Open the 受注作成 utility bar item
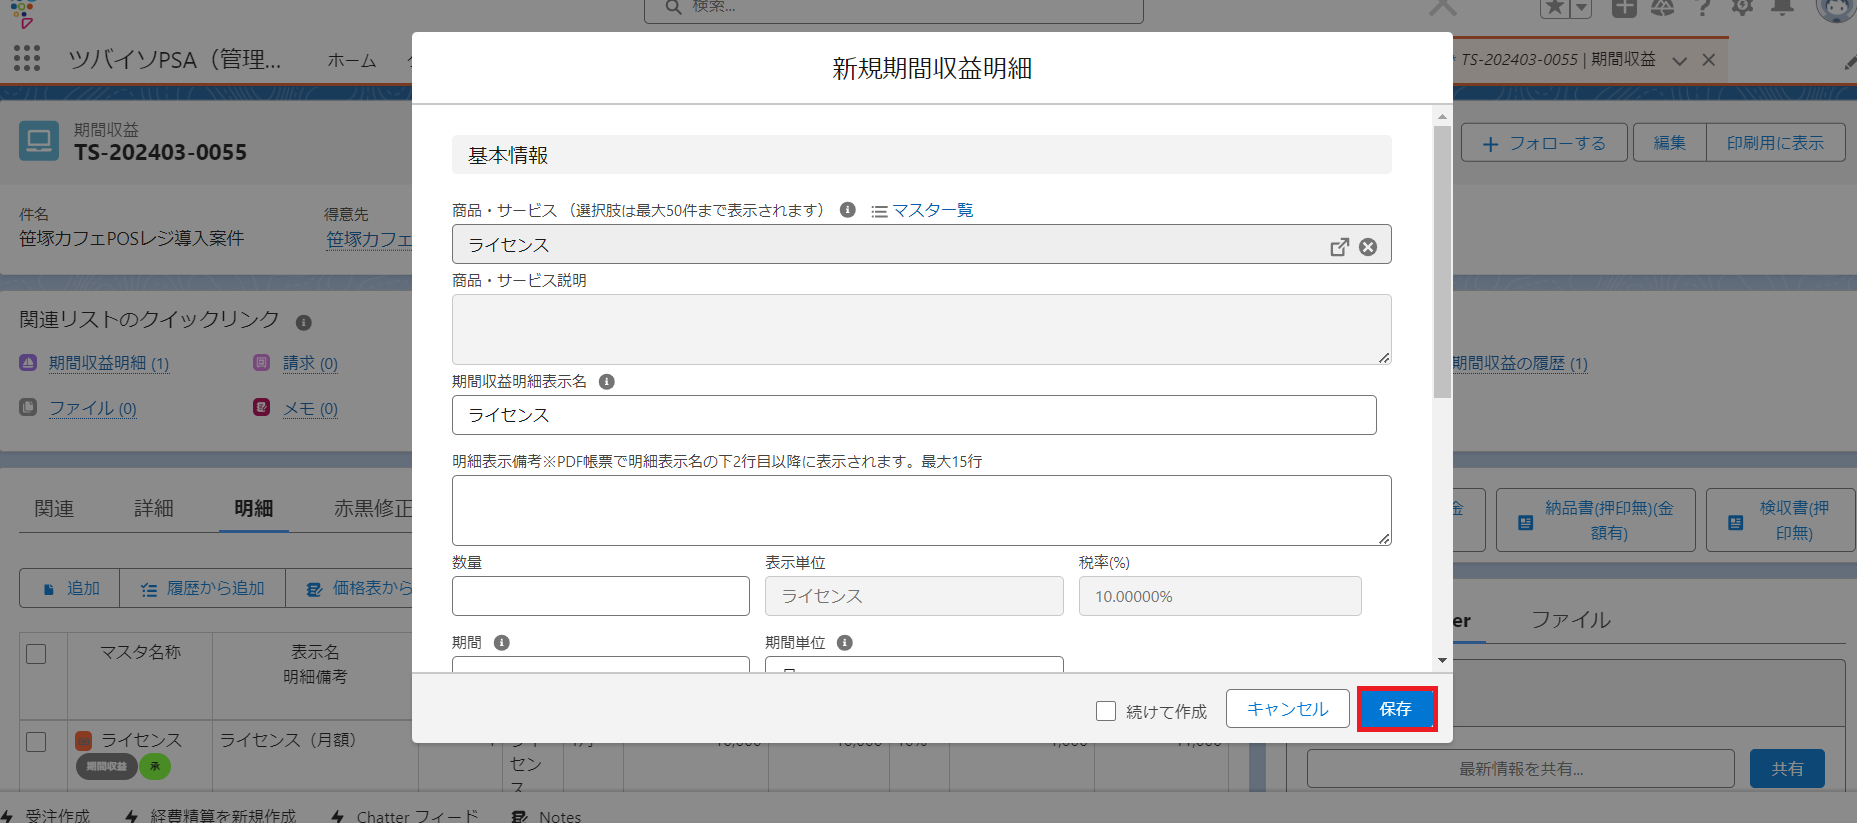The height and width of the screenshot is (823, 1857). 46,815
